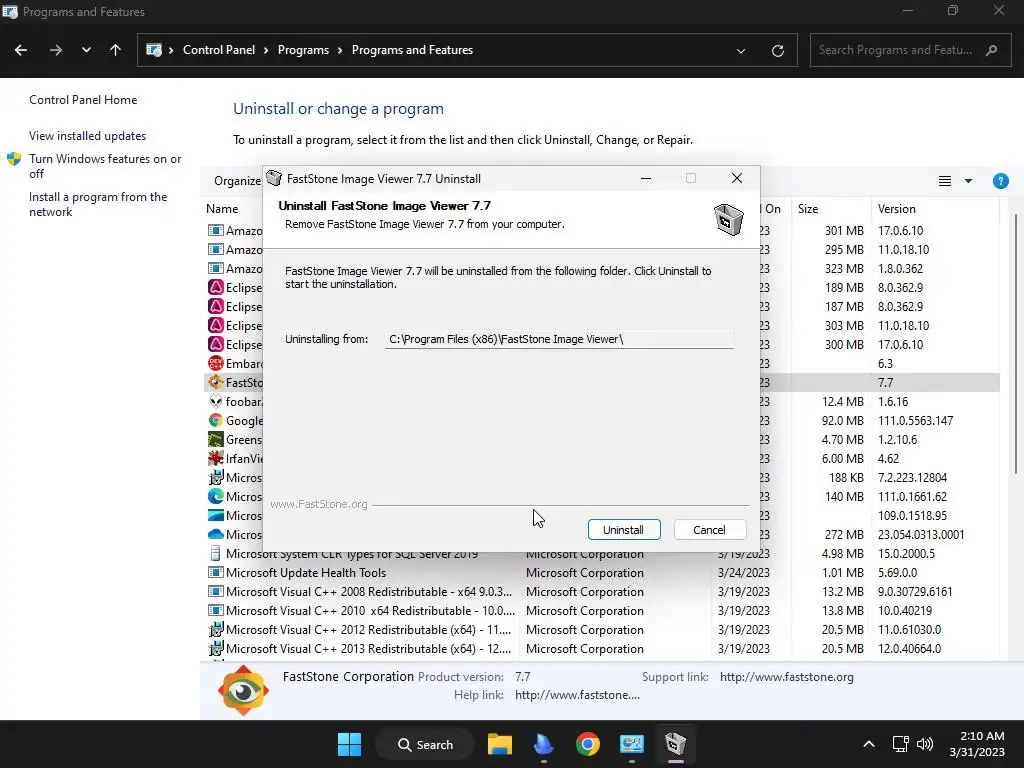Sort list by Version column header
The width and height of the screenshot is (1024, 768).
896,209
